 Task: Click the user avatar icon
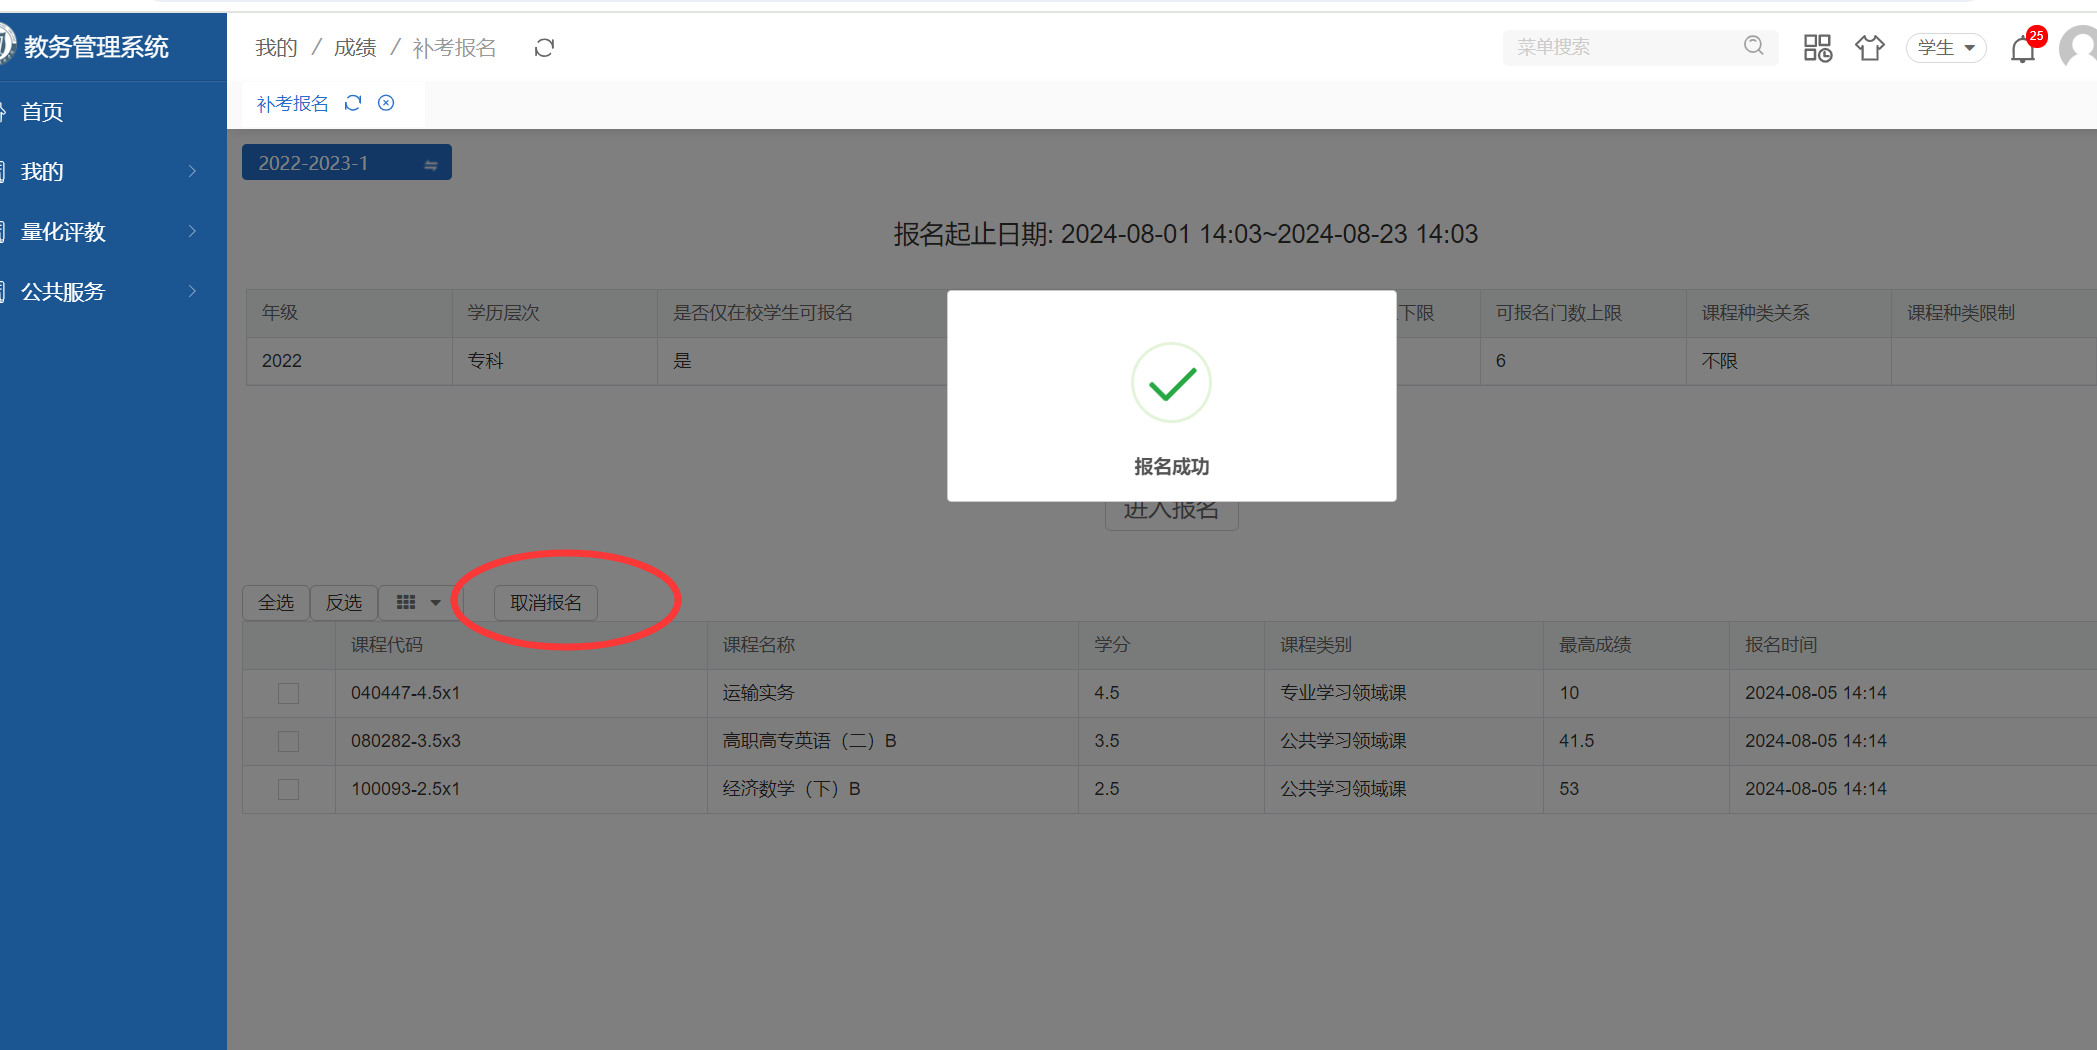click(2080, 48)
